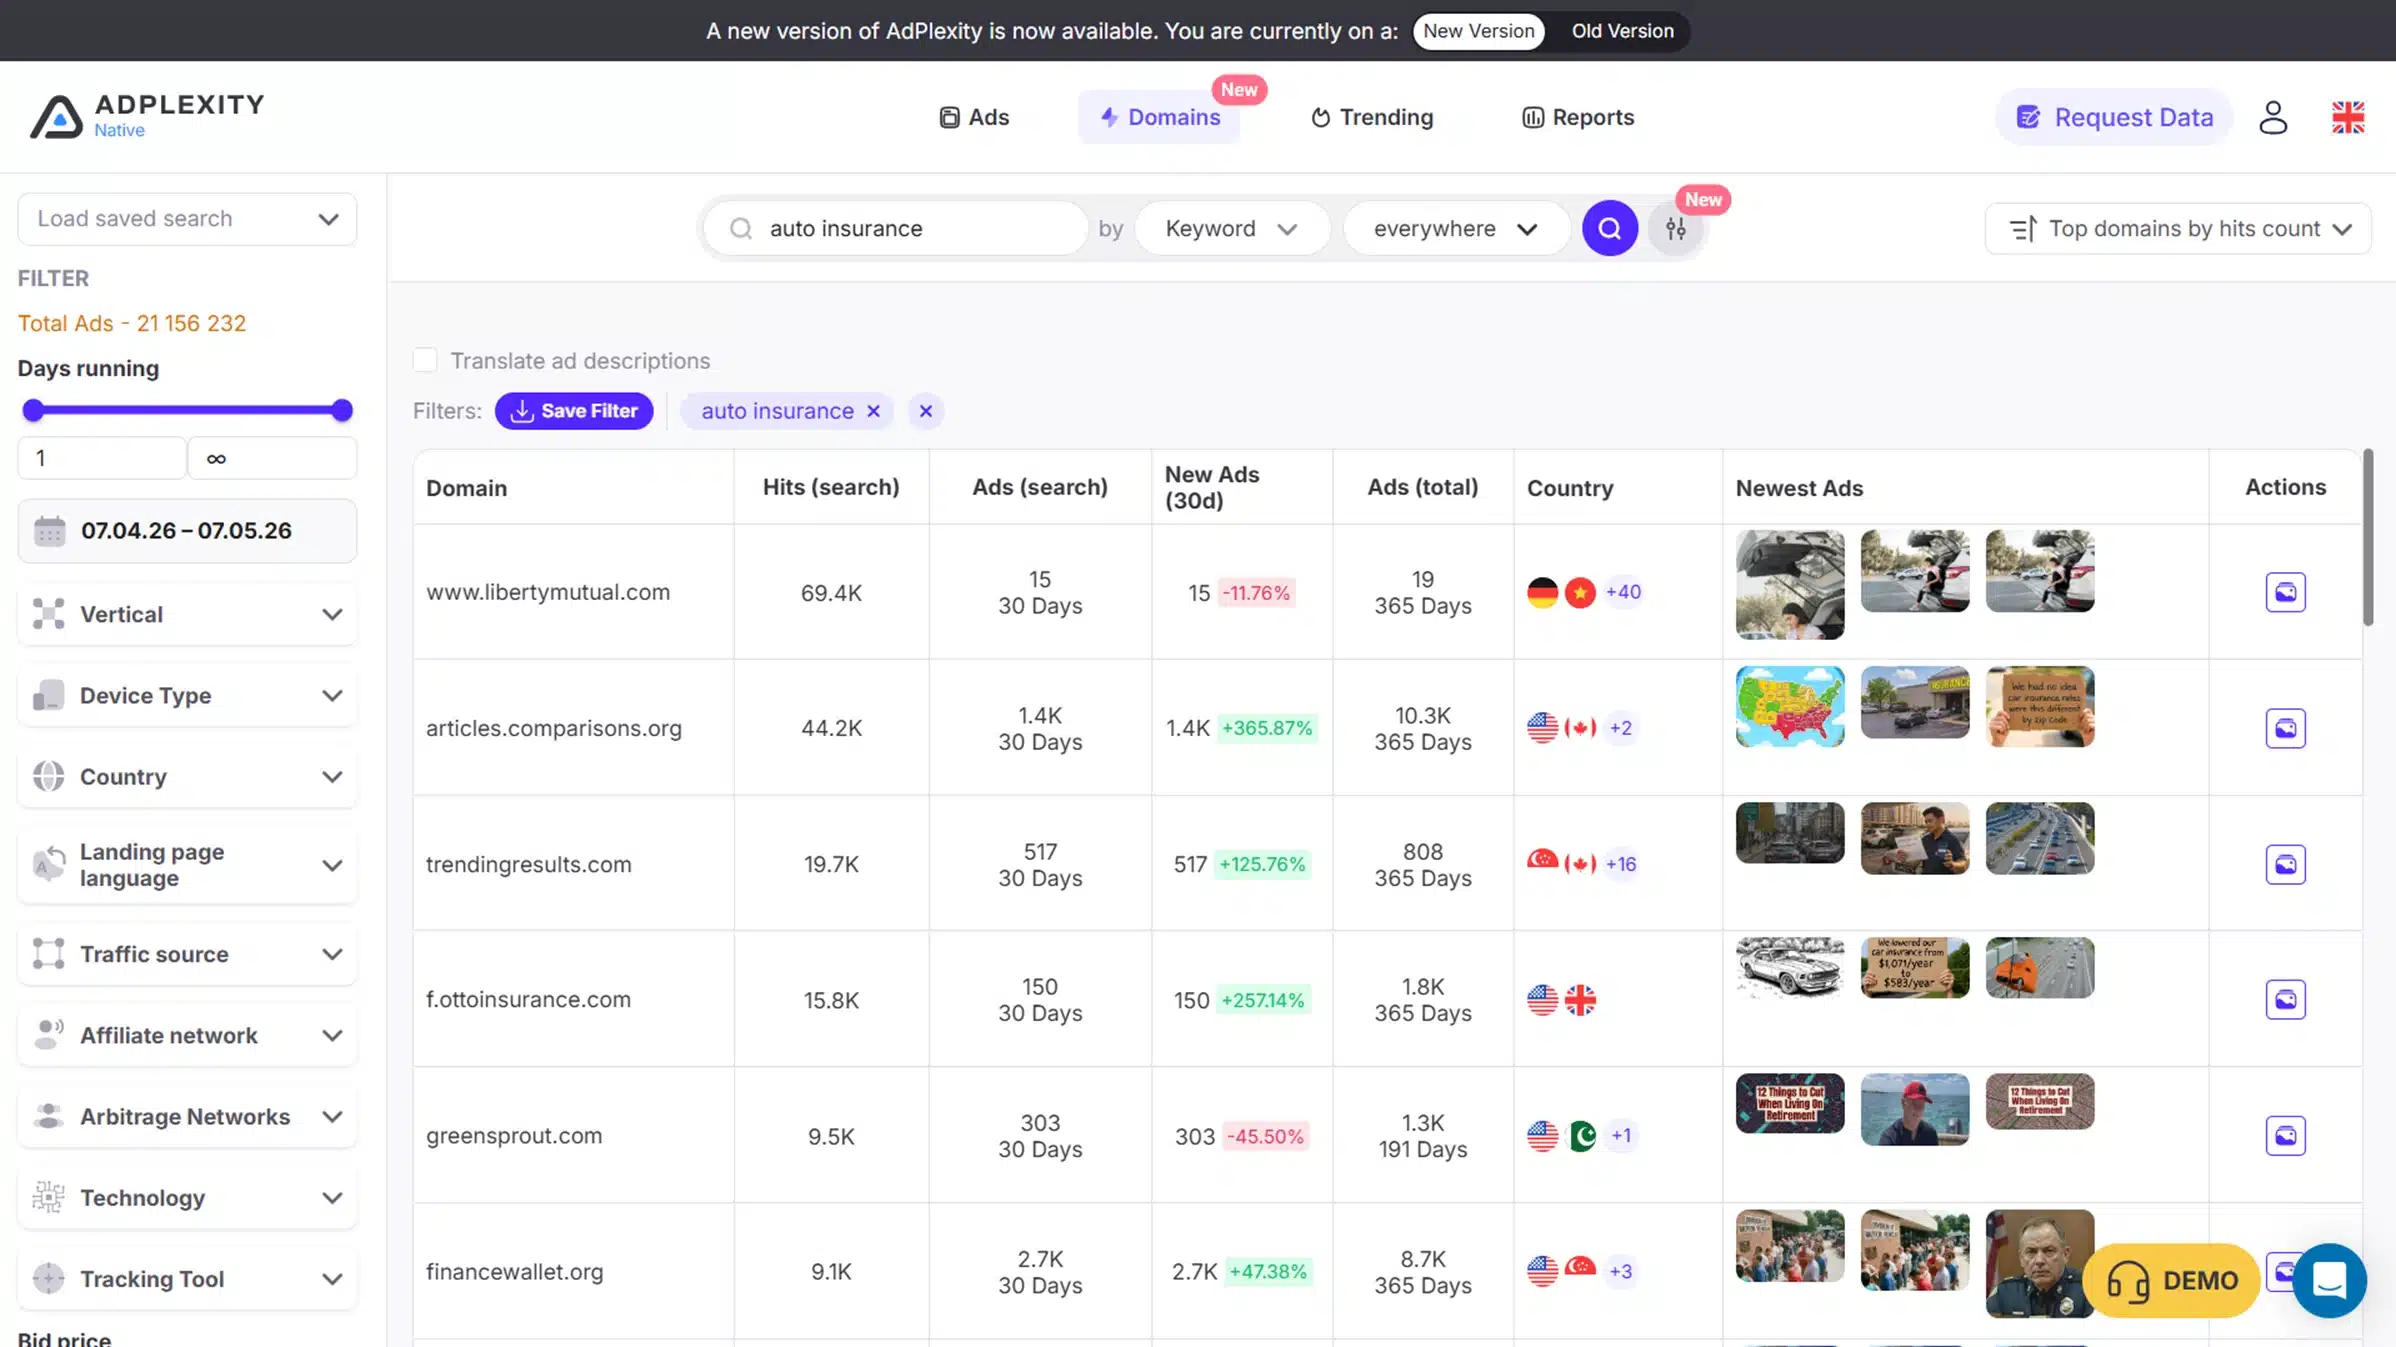2396x1347 pixels.
Task: Click the Technology filter icon
Action: point(48,1197)
